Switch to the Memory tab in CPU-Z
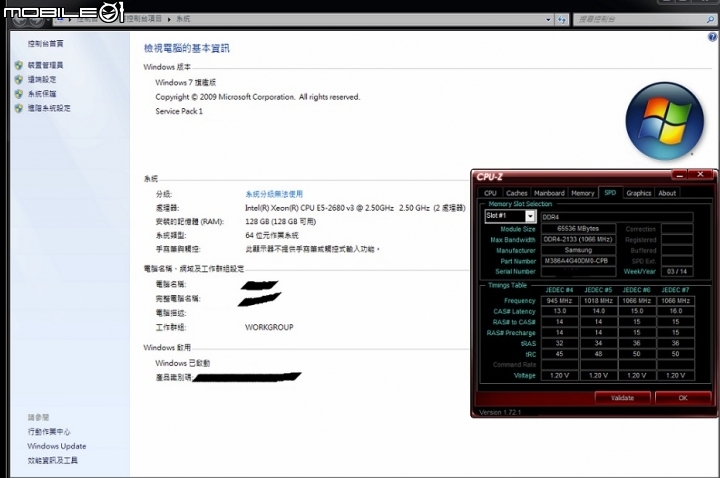This screenshot has height=478, width=720. 583,193
